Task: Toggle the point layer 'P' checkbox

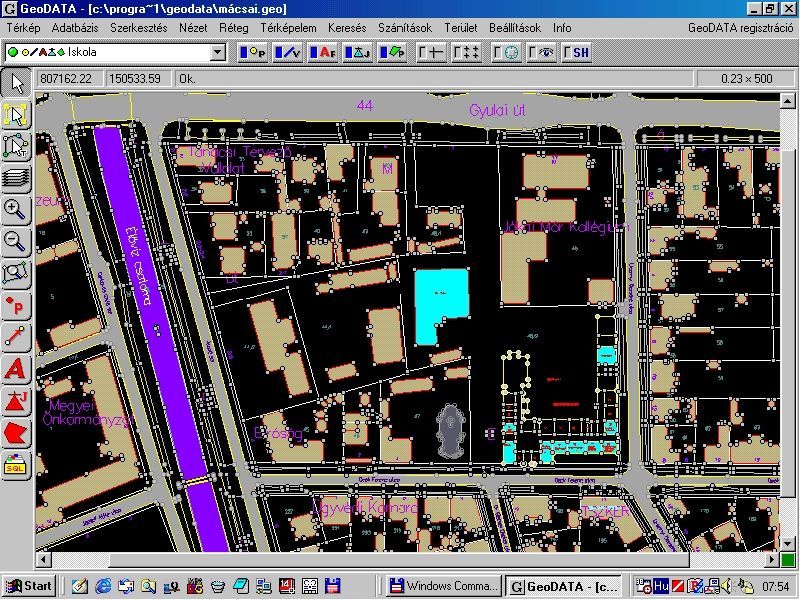Action: pyautogui.click(x=253, y=52)
